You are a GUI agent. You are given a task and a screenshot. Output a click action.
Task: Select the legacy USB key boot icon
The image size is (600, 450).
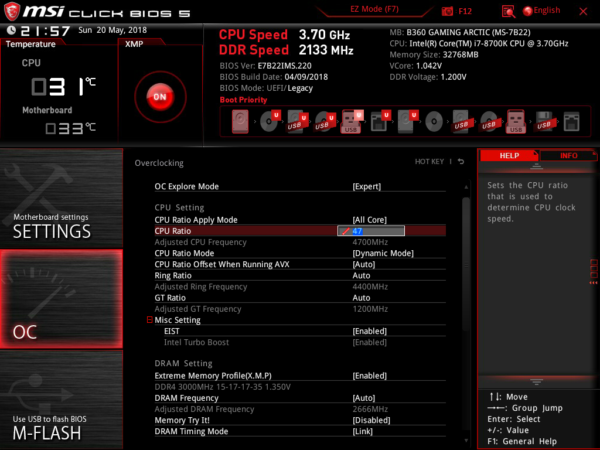click(x=516, y=122)
